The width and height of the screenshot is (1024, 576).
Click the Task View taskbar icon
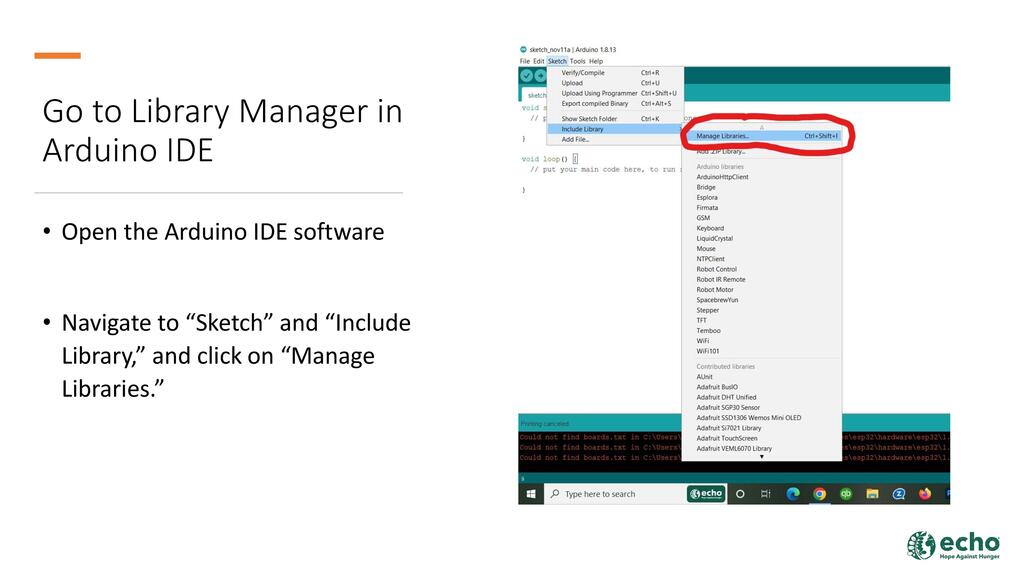(x=766, y=494)
